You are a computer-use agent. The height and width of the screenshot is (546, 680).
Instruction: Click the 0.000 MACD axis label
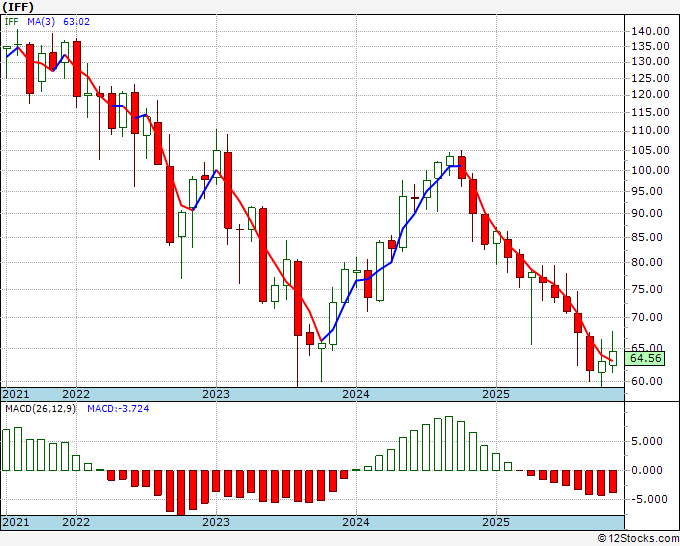pos(647,470)
